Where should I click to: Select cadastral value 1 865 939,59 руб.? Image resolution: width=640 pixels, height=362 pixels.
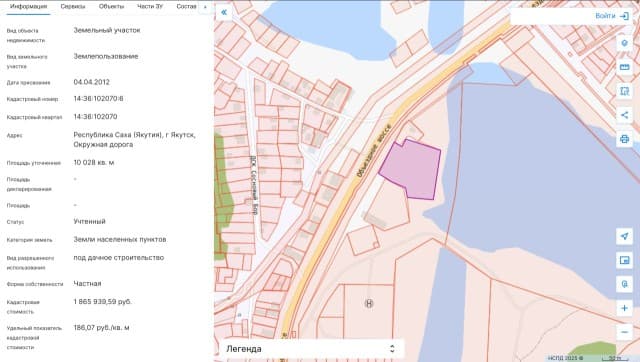click(102, 302)
